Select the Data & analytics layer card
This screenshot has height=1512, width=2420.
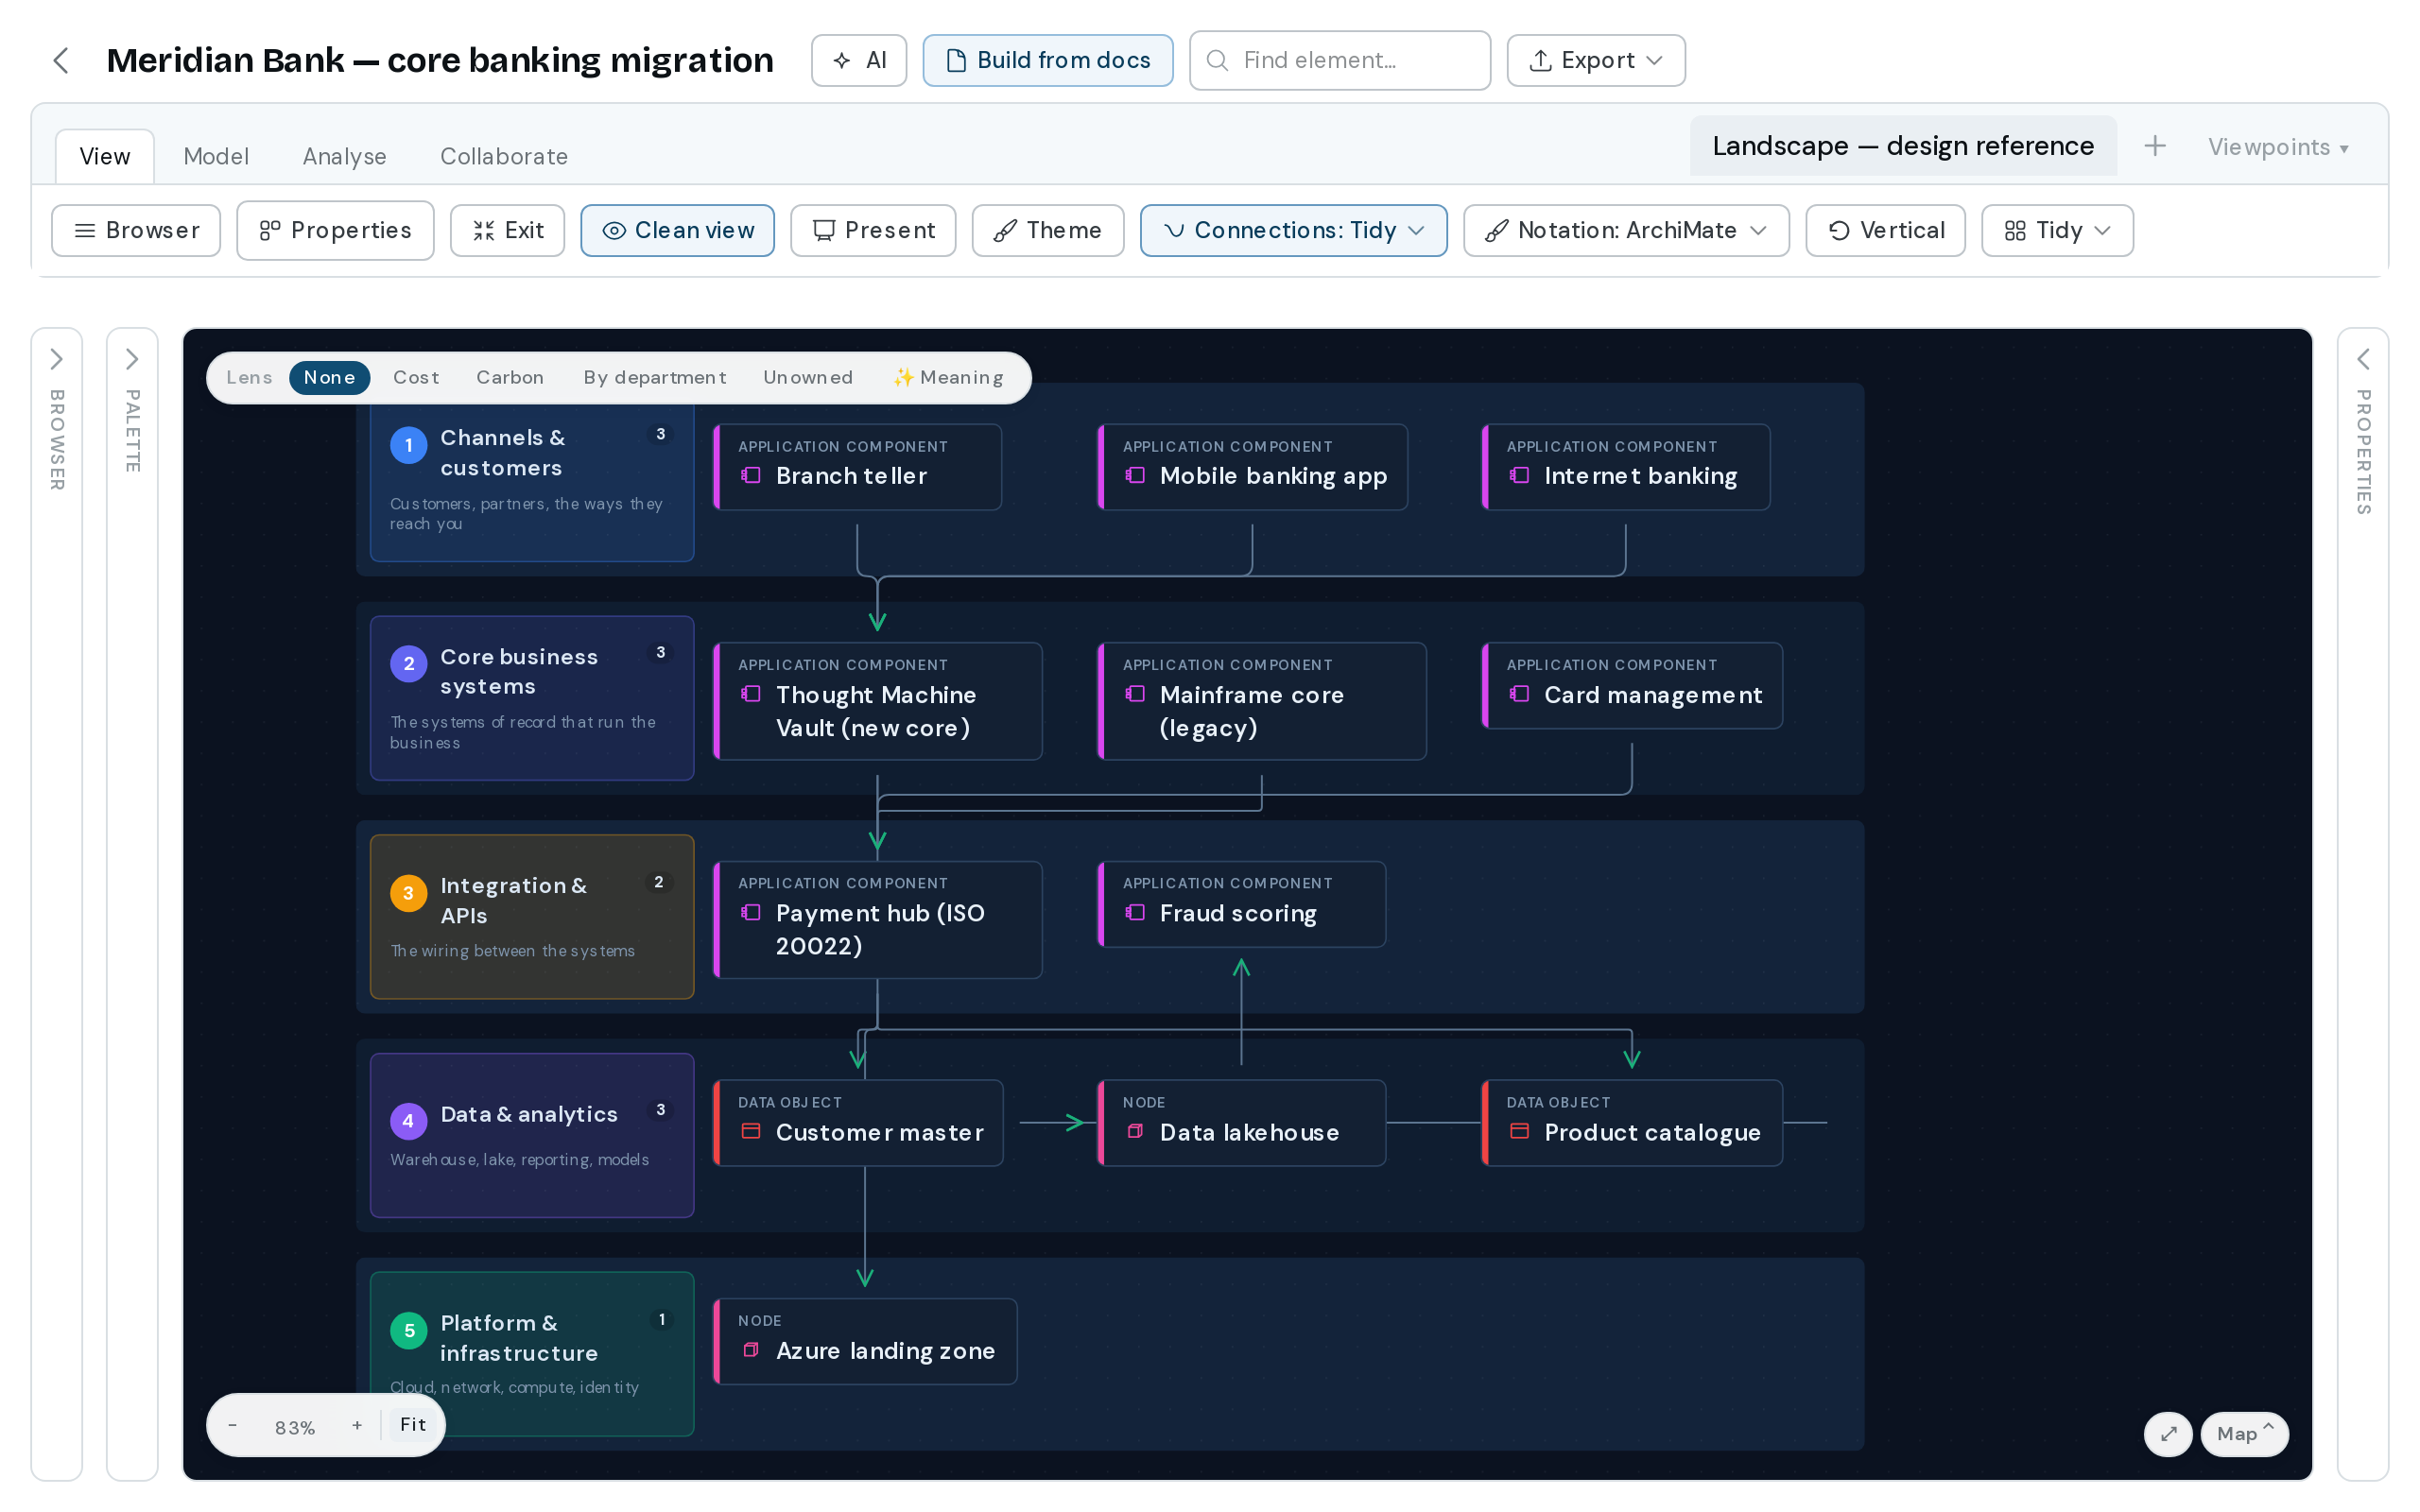[532, 1135]
